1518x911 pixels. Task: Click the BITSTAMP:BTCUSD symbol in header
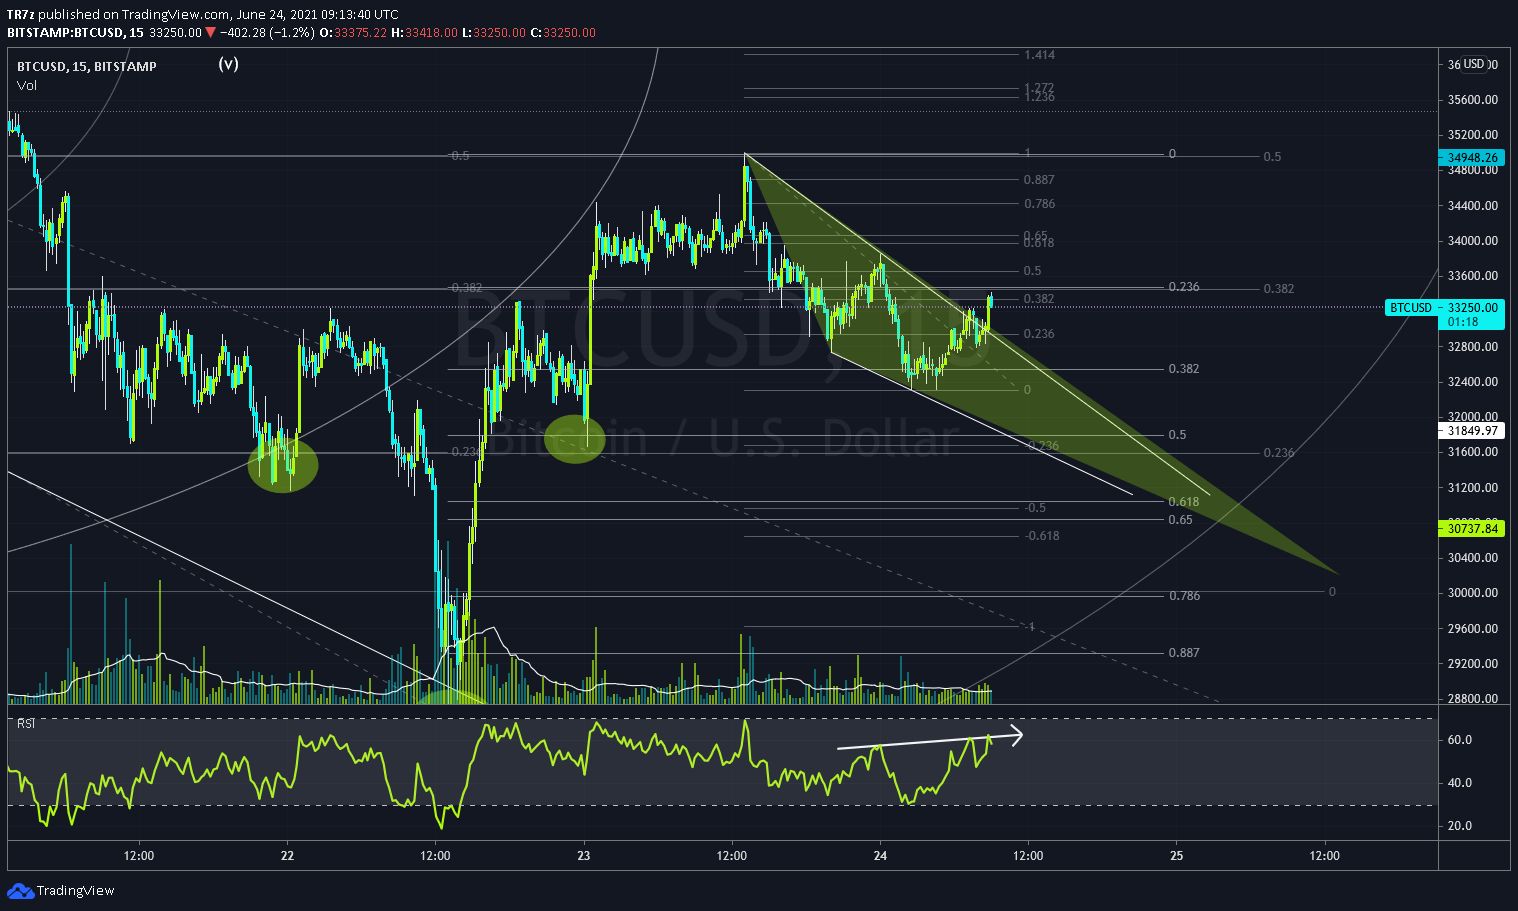(65, 33)
